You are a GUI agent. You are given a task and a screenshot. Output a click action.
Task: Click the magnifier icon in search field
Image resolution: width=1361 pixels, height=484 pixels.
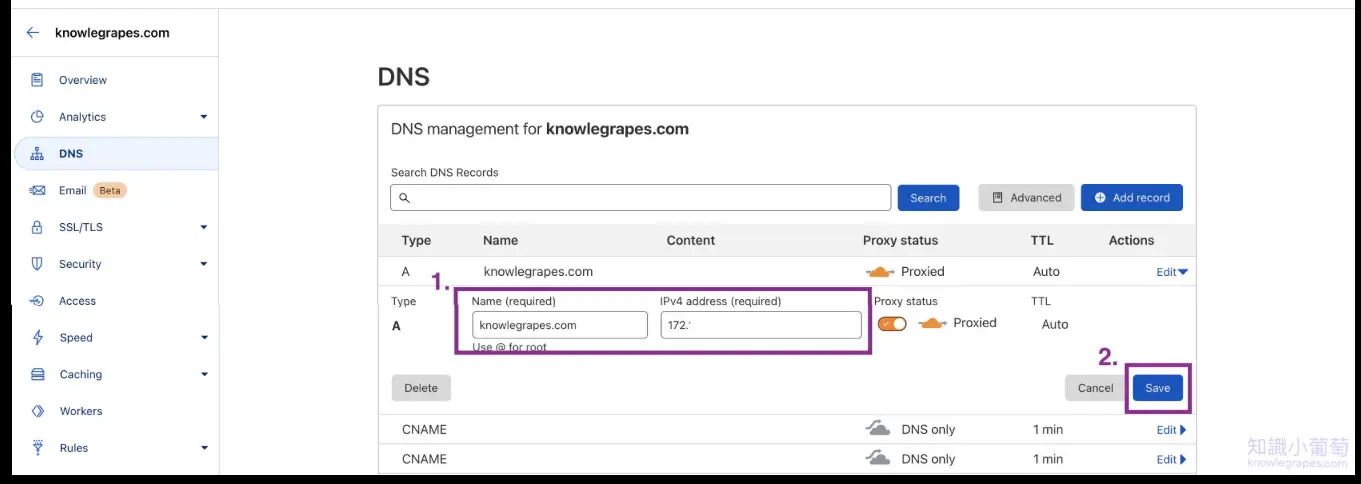[405, 198]
